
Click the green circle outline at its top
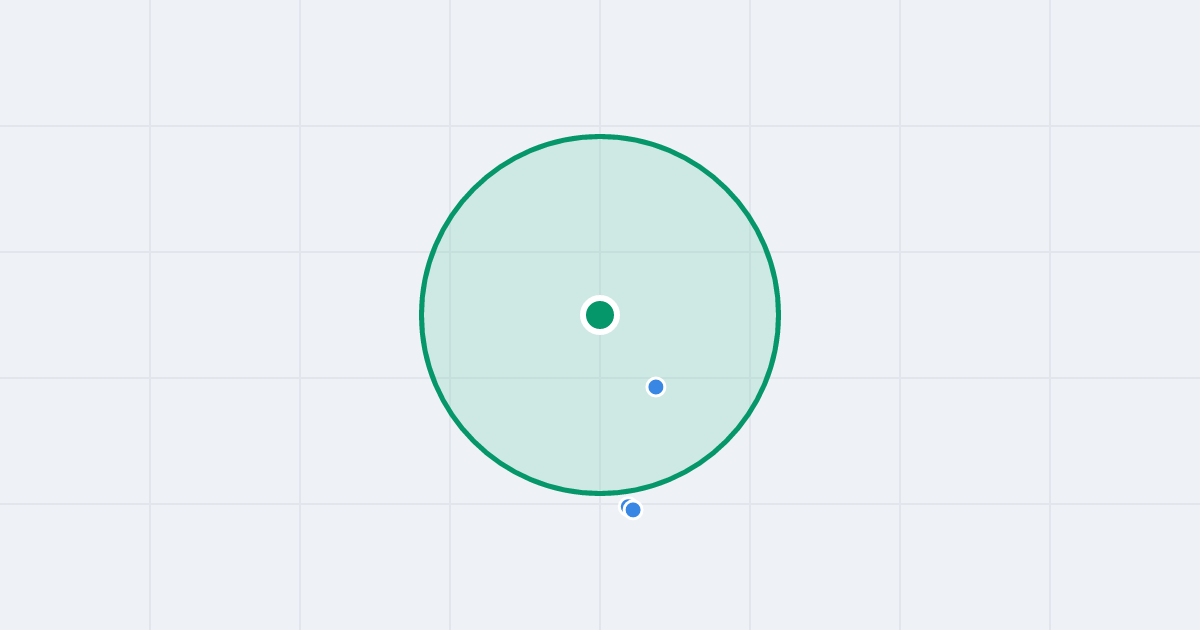[x=600, y=136]
